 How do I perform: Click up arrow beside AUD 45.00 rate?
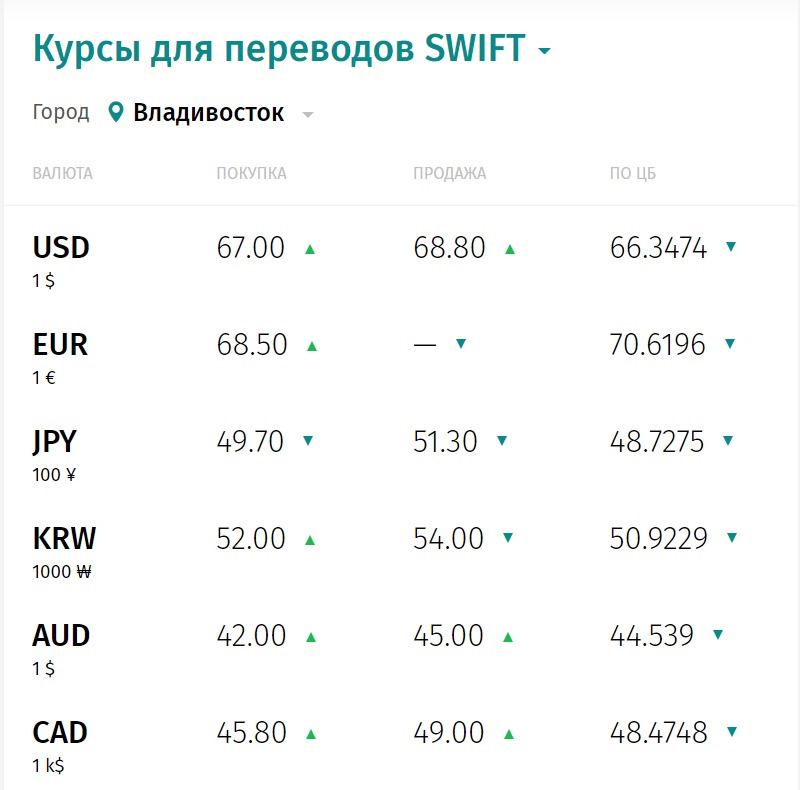[x=508, y=637]
